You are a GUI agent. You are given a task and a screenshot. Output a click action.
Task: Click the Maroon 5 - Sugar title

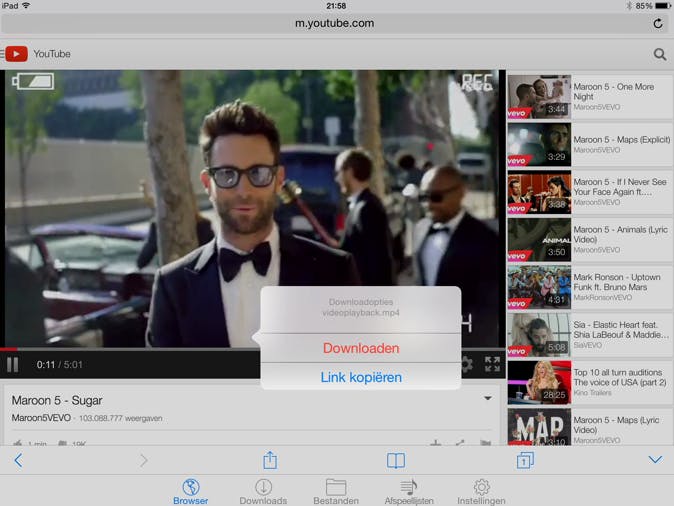[x=57, y=401]
